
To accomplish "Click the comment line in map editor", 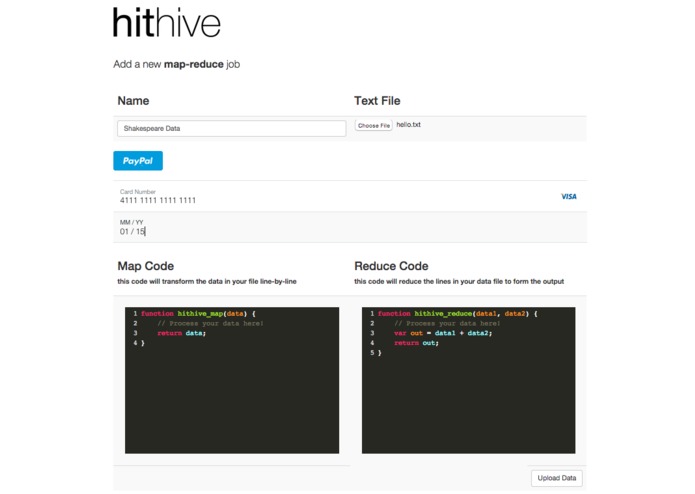I will [x=210, y=323].
